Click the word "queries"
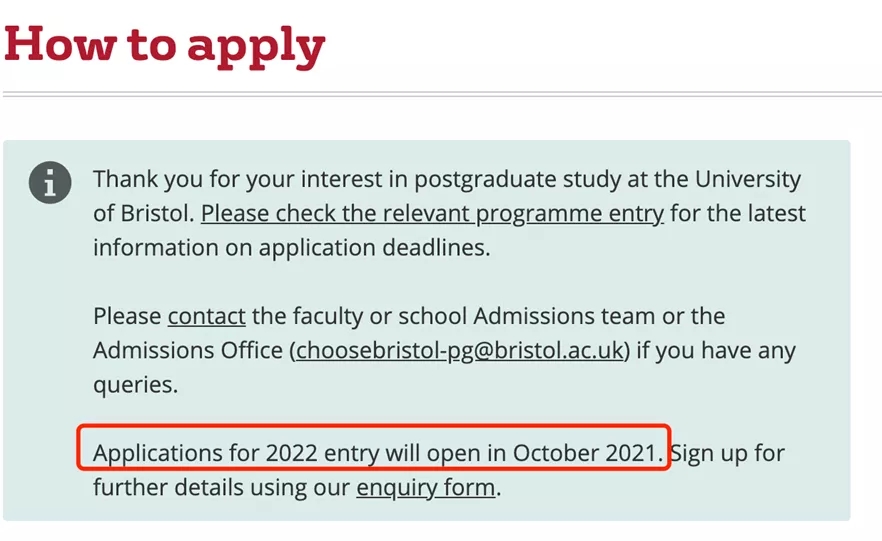The height and width of the screenshot is (541, 882). pos(132,384)
